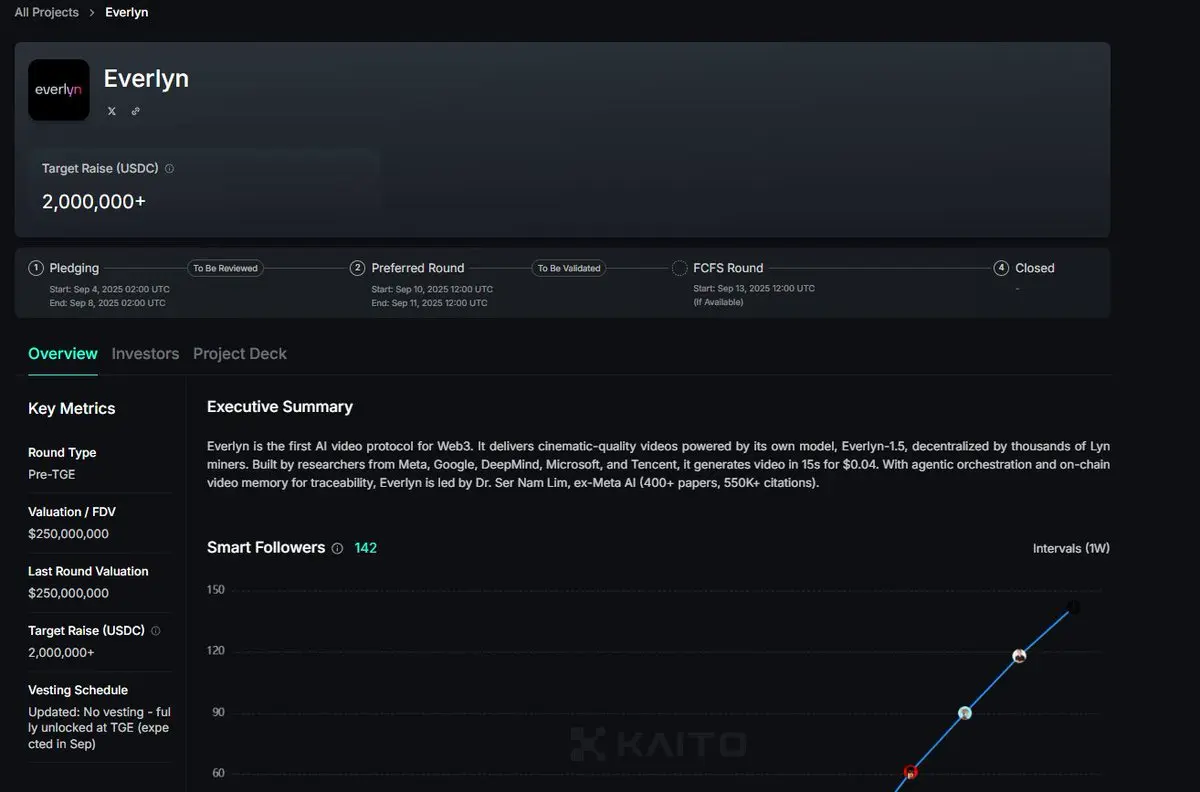Click FCFS Round start date Sep 13, 2025
Viewport: 1200px width, 792px height.
(x=754, y=288)
